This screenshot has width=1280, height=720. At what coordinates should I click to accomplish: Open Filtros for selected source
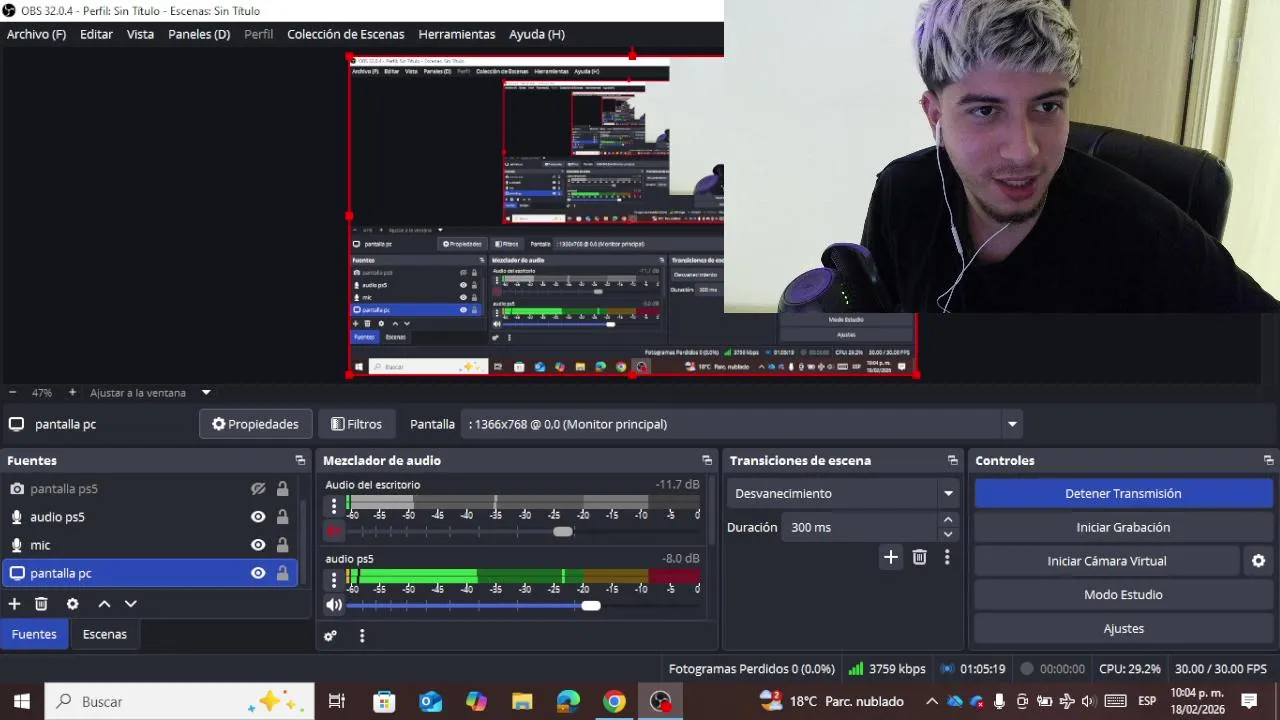(356, 424)
